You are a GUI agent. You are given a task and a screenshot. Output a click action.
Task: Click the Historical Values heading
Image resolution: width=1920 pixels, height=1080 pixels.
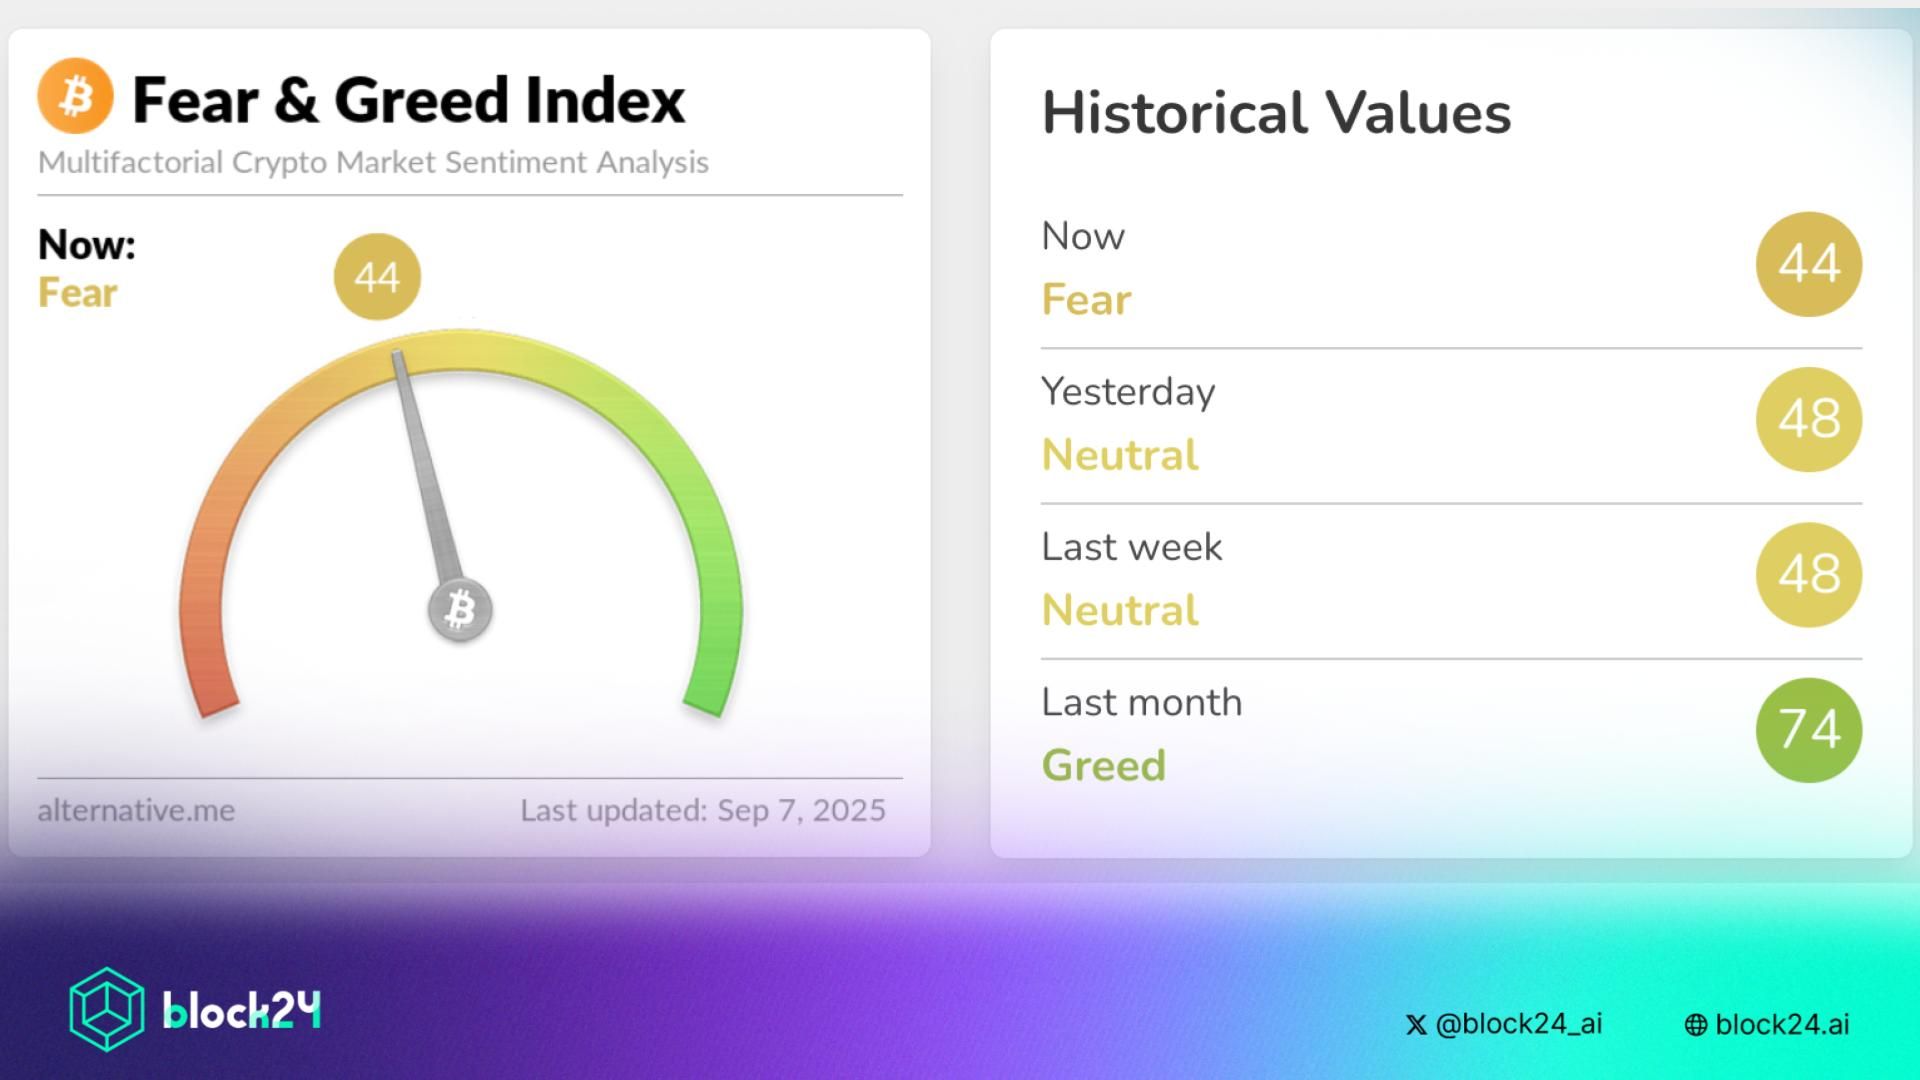click(x=1276, y=112)
